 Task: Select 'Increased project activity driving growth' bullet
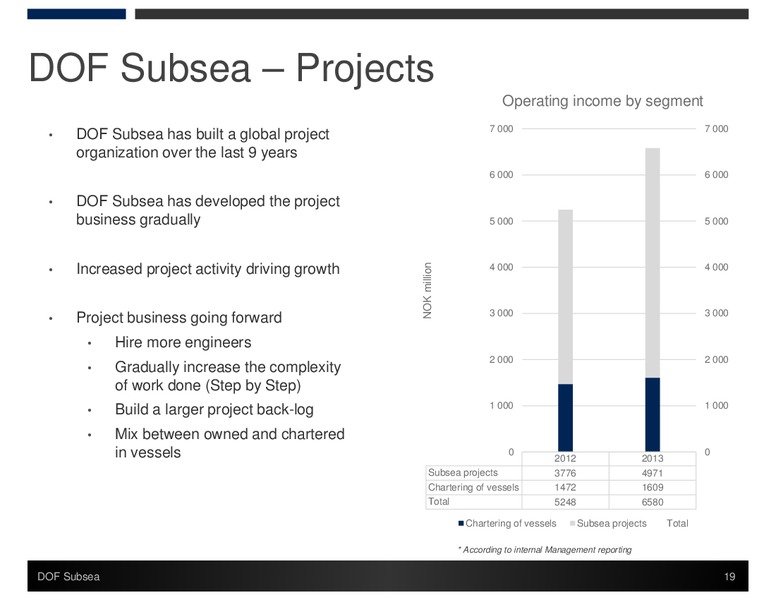tap(208, 269)
